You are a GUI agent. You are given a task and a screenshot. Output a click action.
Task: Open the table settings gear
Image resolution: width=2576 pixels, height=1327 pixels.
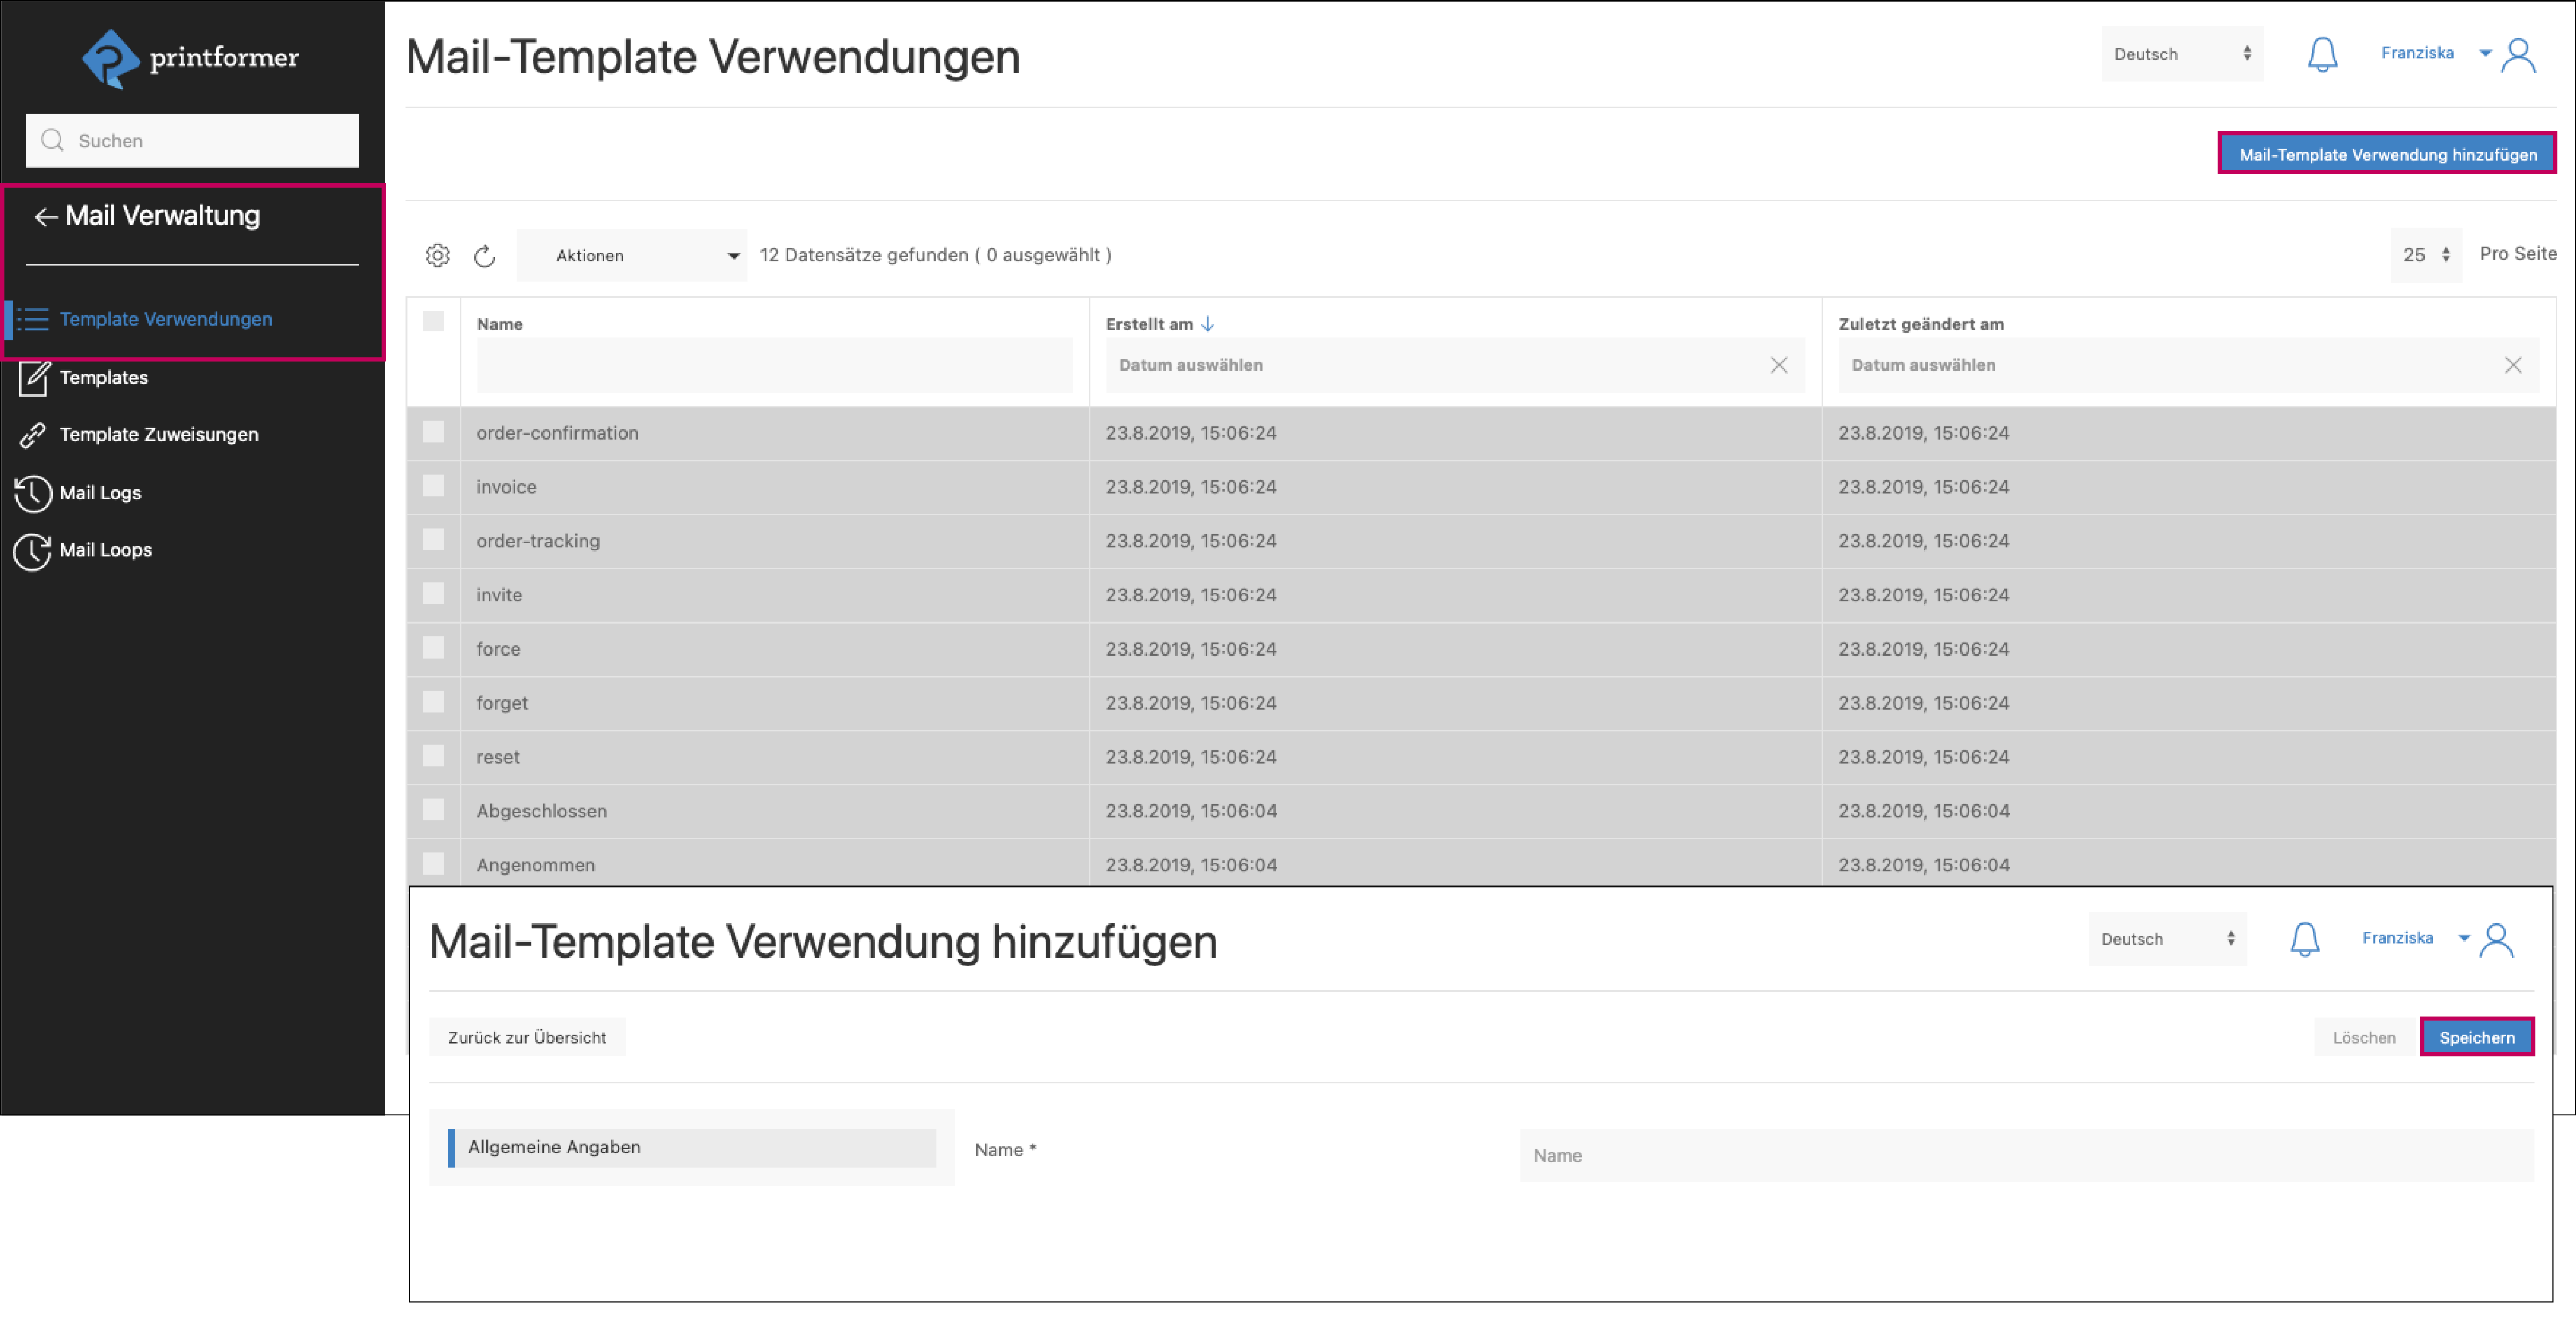tap(437, 255)
